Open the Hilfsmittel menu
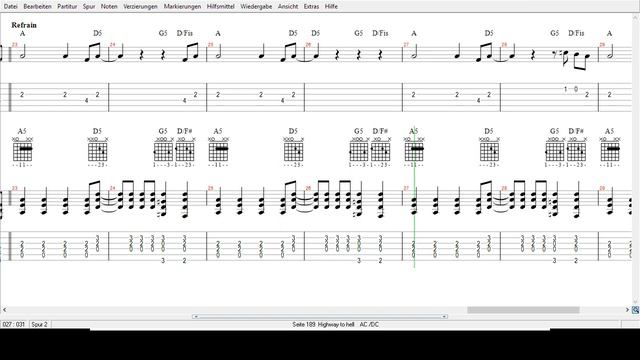 [x=220, y=7]
